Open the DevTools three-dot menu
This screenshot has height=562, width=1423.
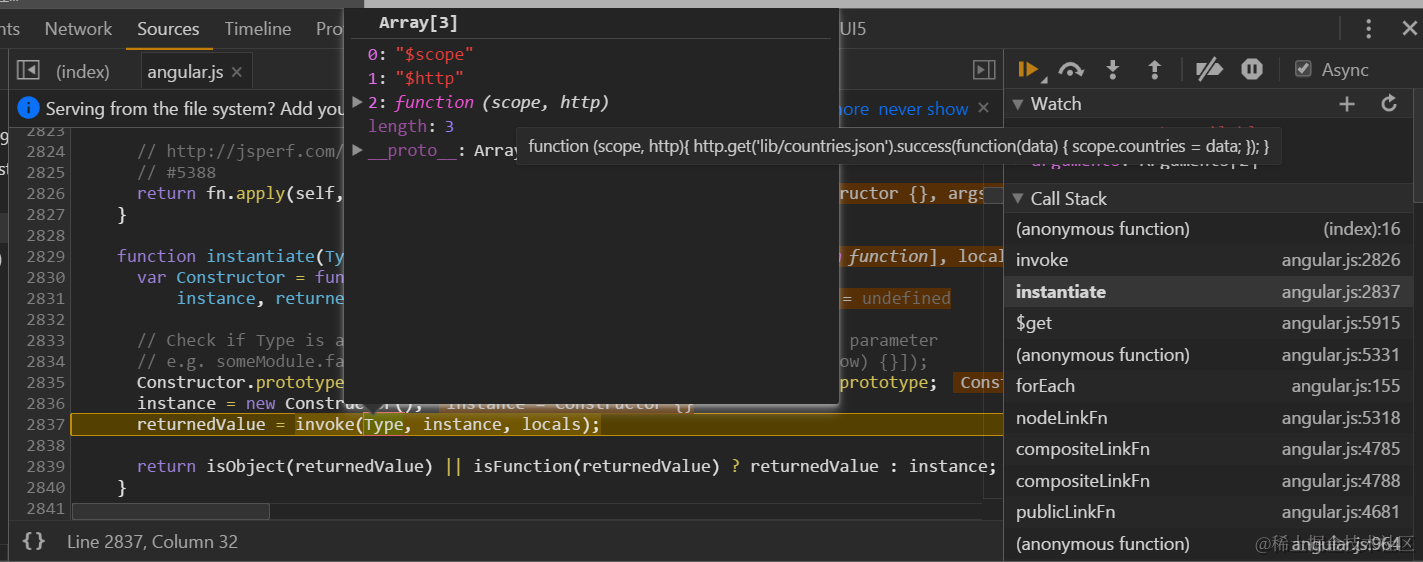tap(1369, 29)
